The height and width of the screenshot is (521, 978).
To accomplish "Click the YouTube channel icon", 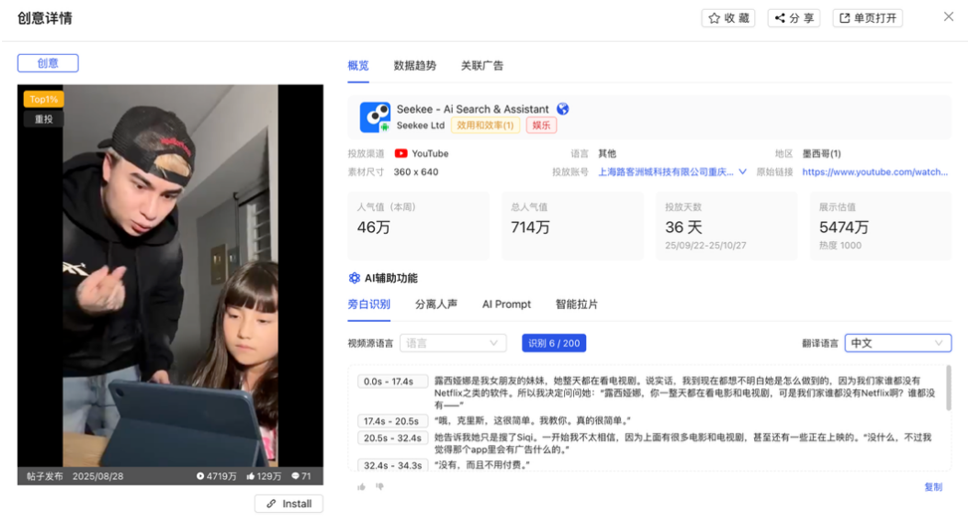I will pos(401,153).
